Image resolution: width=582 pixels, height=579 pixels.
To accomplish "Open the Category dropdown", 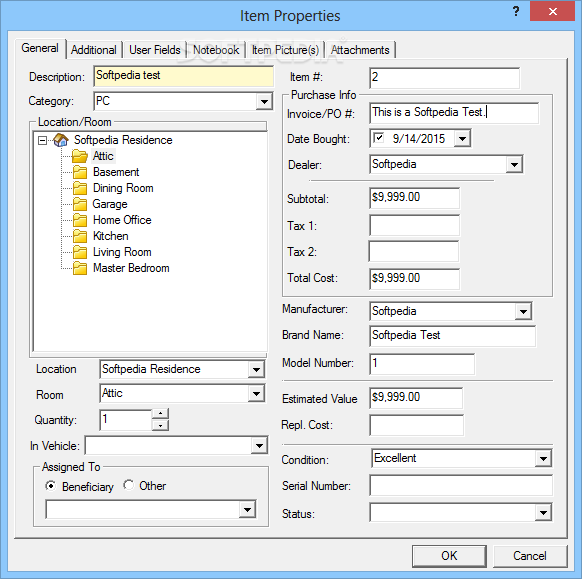I will tap(264, 101).
